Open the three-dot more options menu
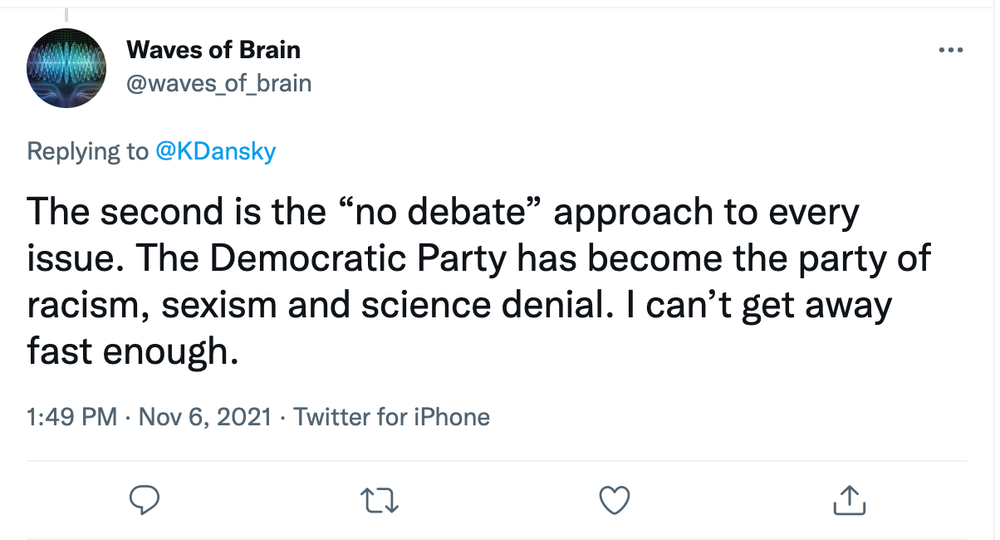The height and width of the screenshot is (540, 1000). (x=949, y=50)
